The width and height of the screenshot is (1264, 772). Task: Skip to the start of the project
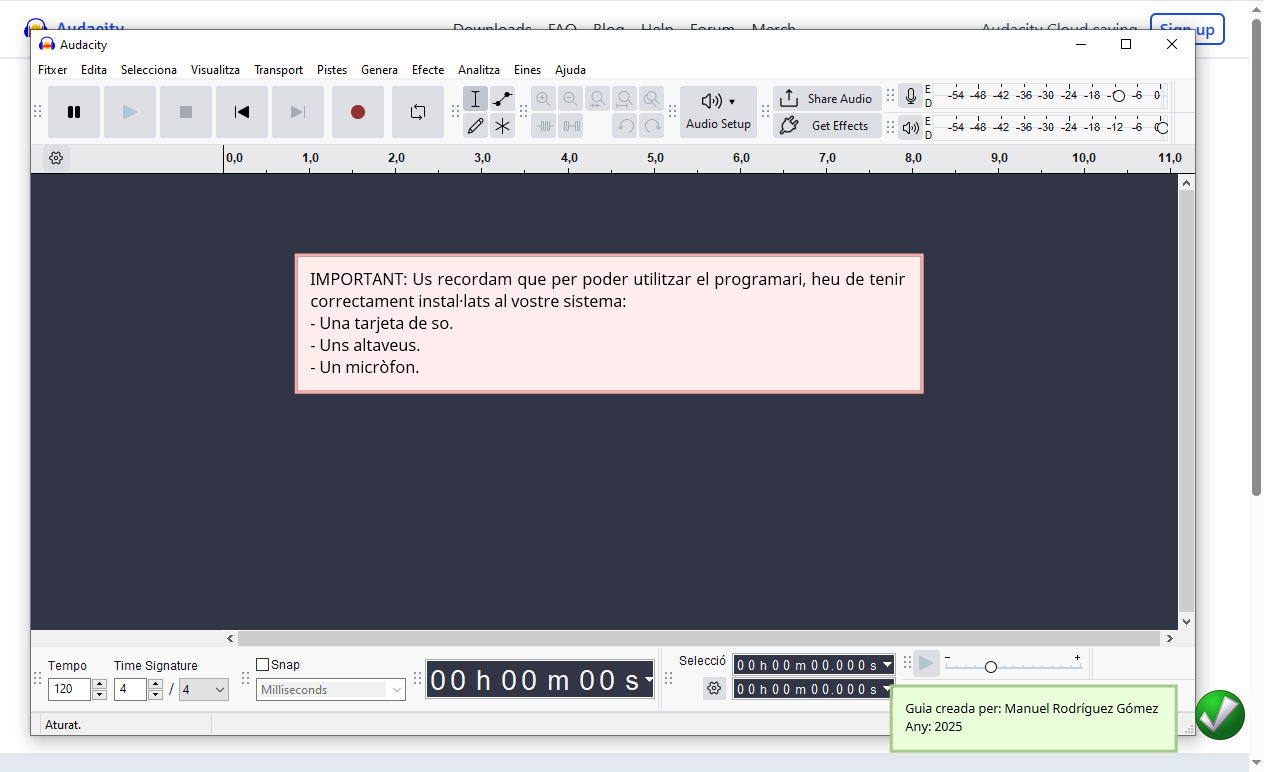click(x=242, y=112)
